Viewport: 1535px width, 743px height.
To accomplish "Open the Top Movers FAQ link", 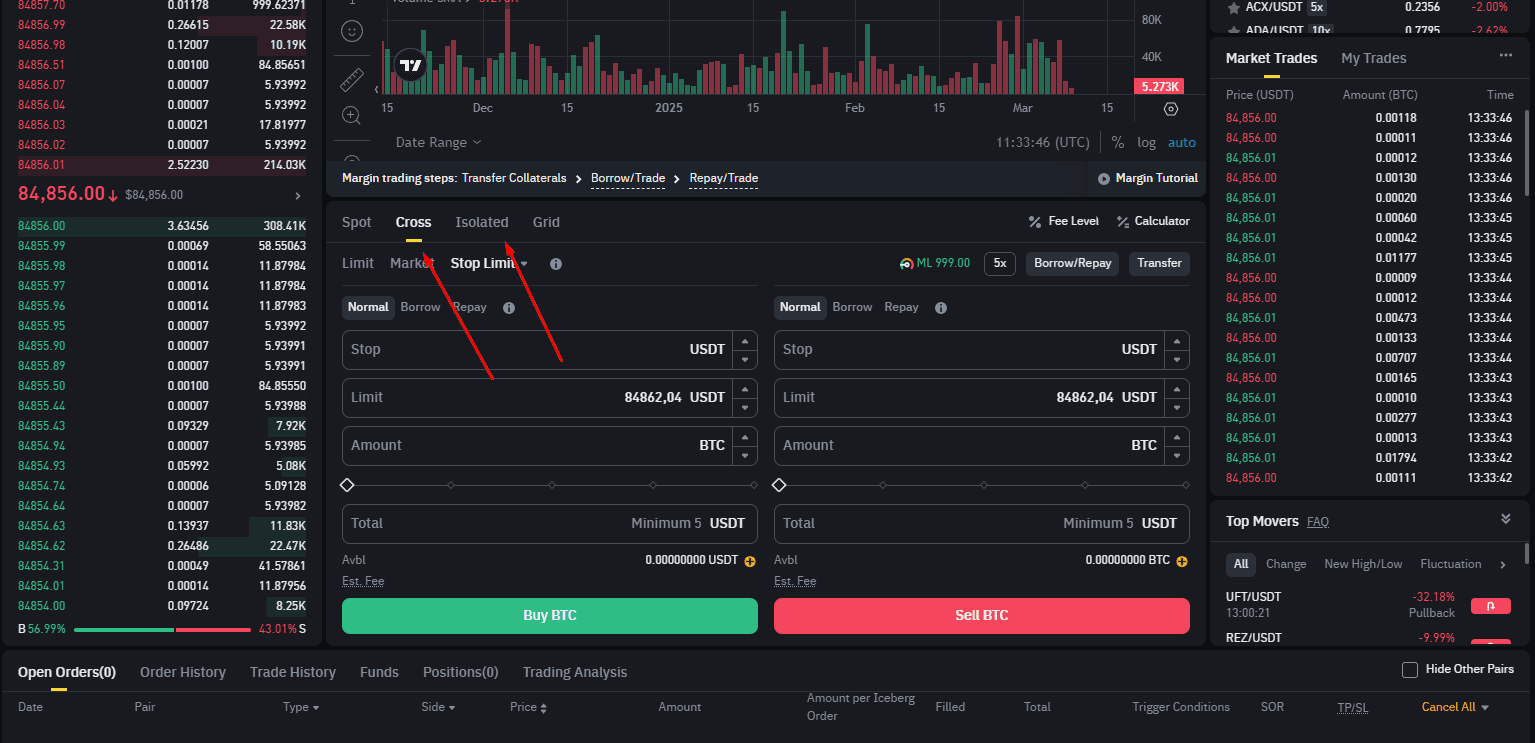I will click(1318, 522).
